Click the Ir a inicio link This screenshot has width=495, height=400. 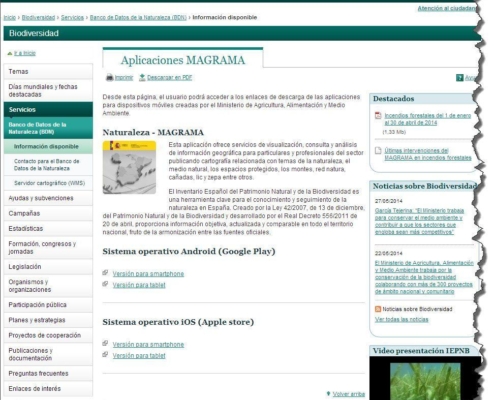click(25, 53)
